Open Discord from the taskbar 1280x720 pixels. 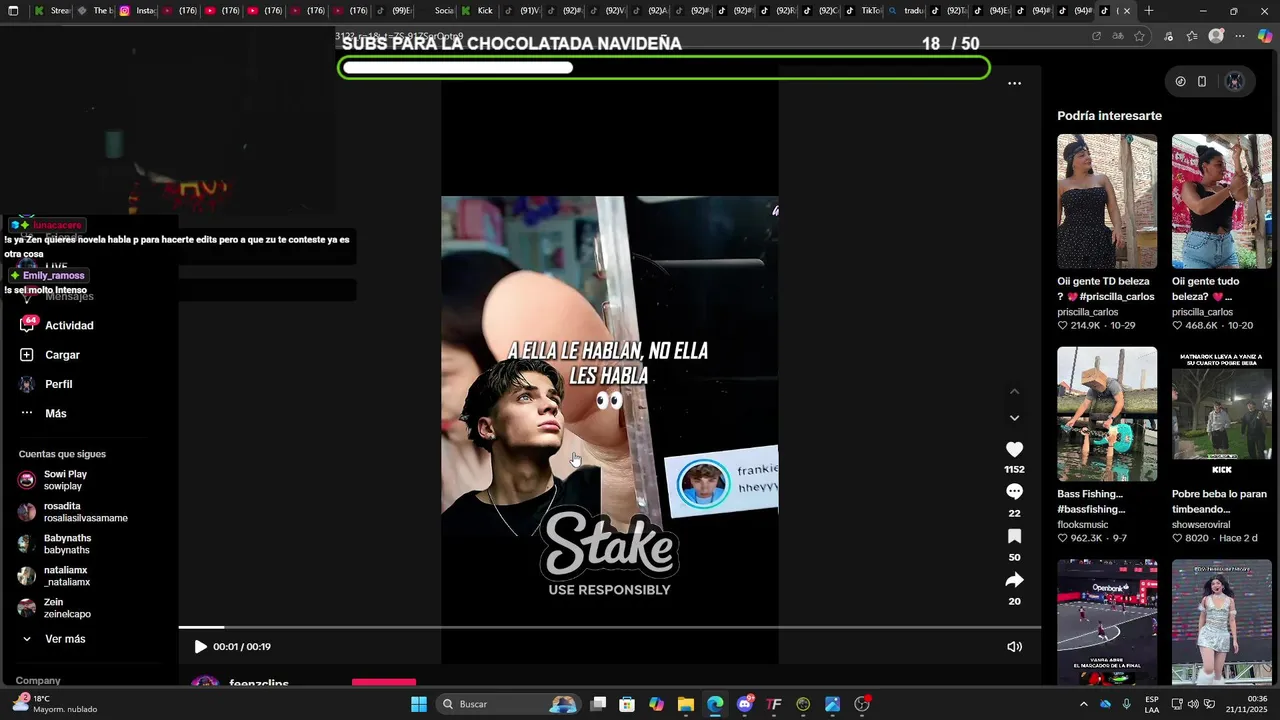(745, 704)
